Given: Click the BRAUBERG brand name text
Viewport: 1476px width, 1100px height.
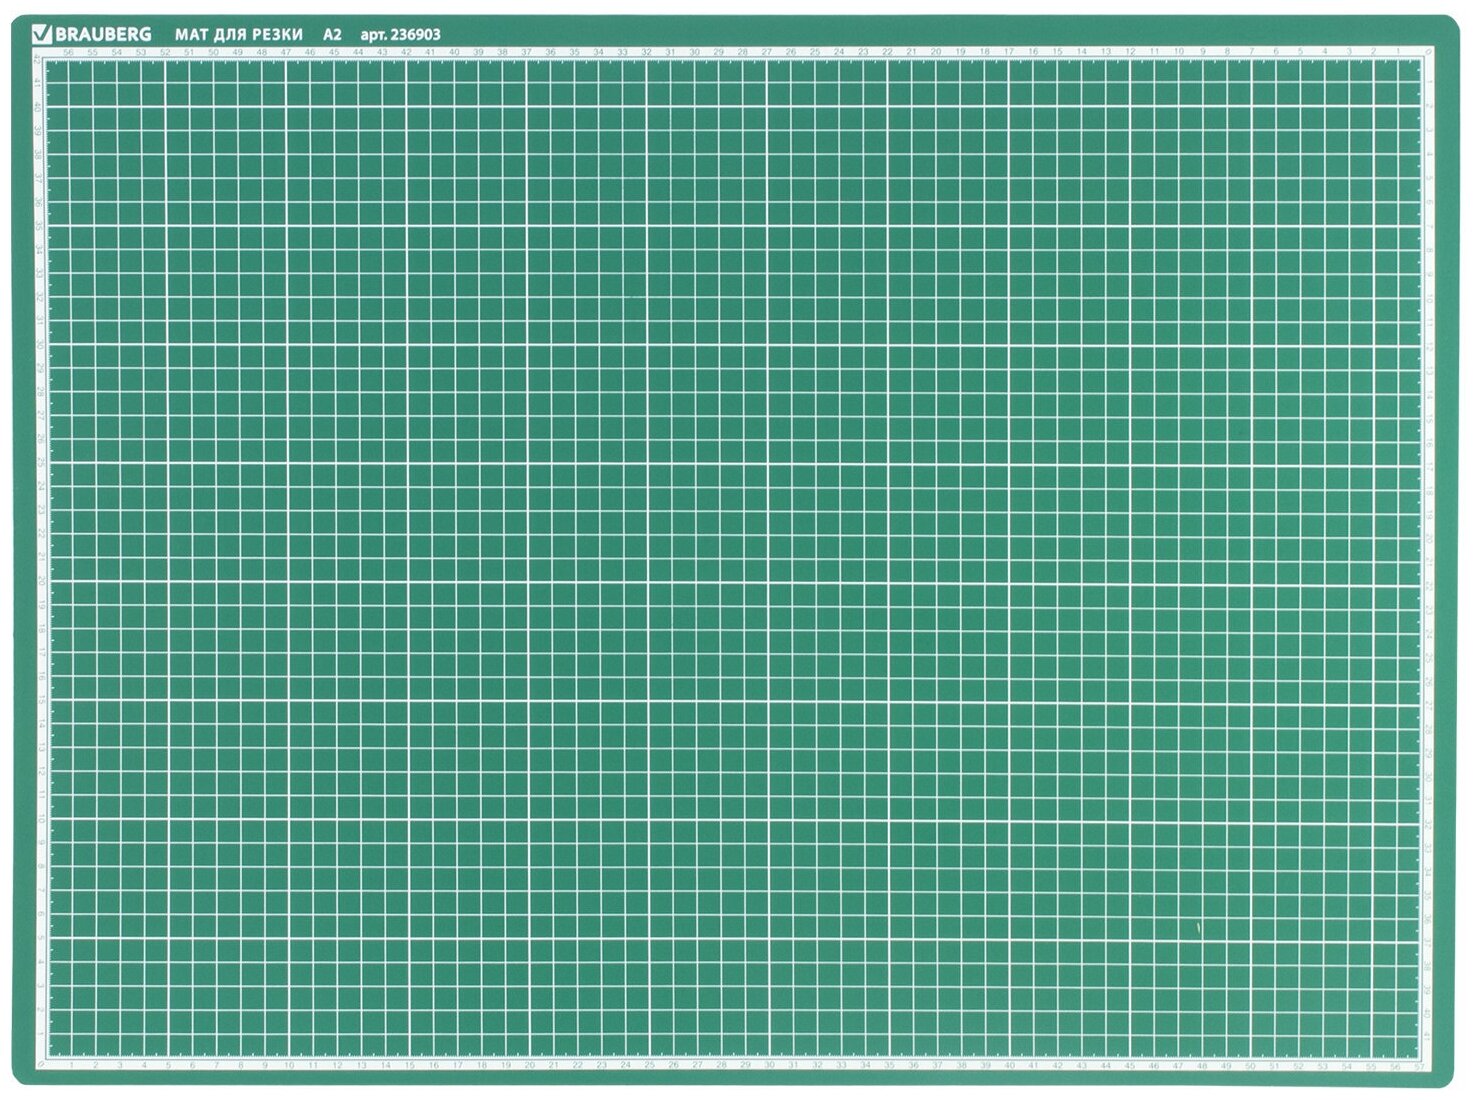Looking at the screenshot, I should coord(103,35).
